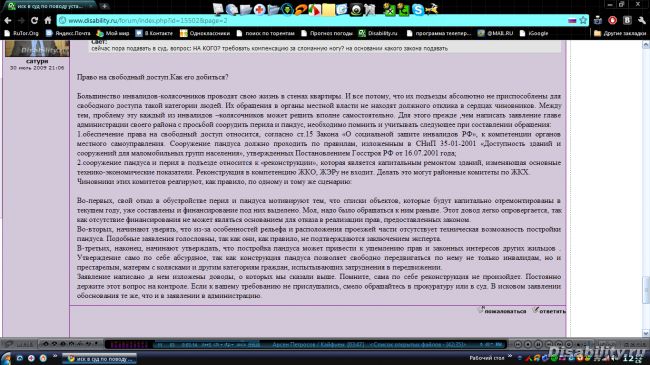Click the vertical page scrollbar thumb
This screenshot has width=650, height=365.
click(x=646, y=290)
